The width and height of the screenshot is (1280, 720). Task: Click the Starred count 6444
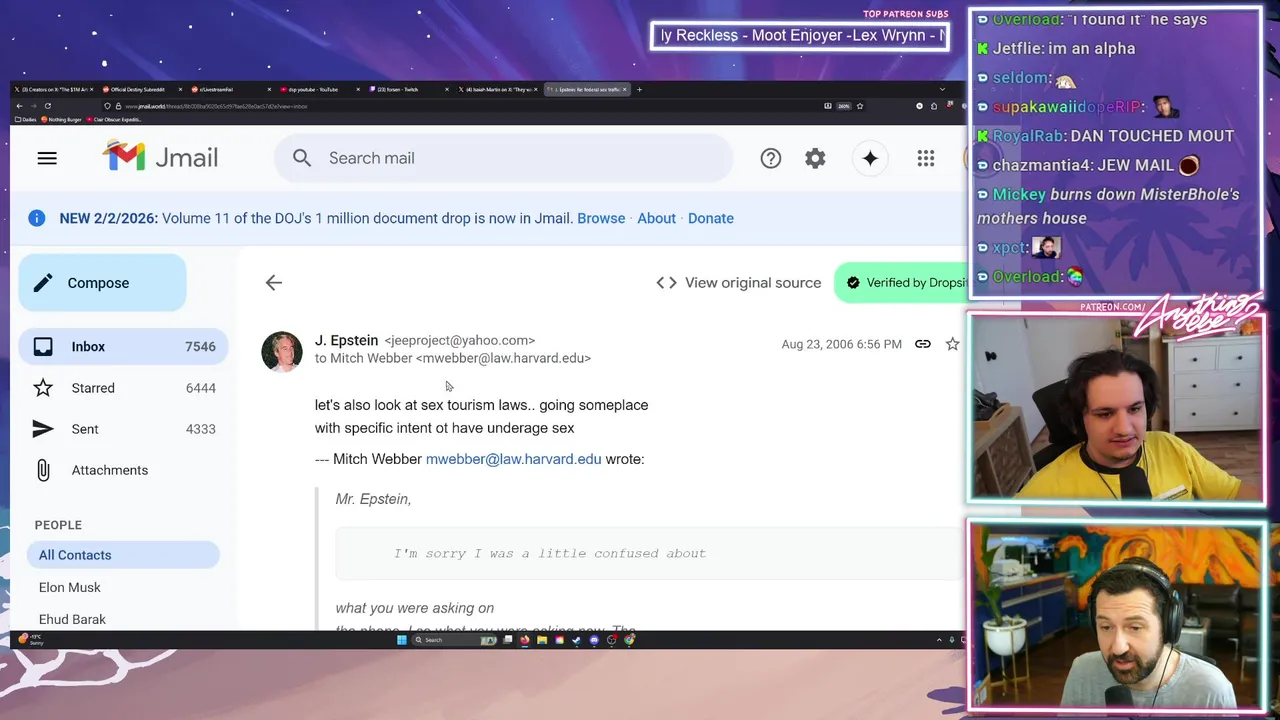click(x=200, y=388)
